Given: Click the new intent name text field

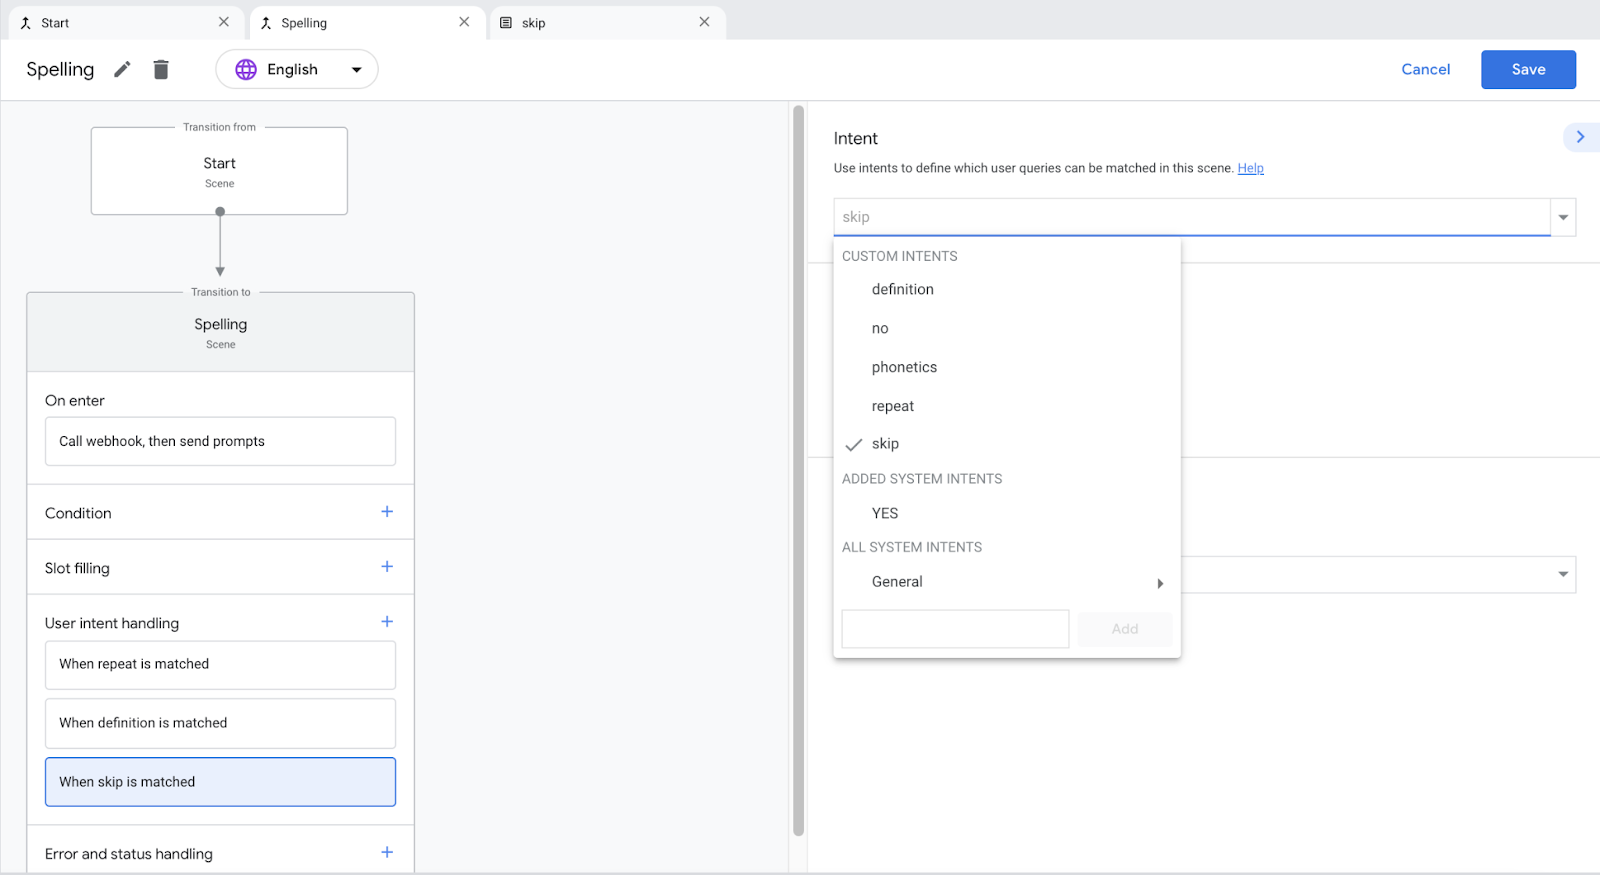Looking at the screenshot, I should click(x=955, y=629).
